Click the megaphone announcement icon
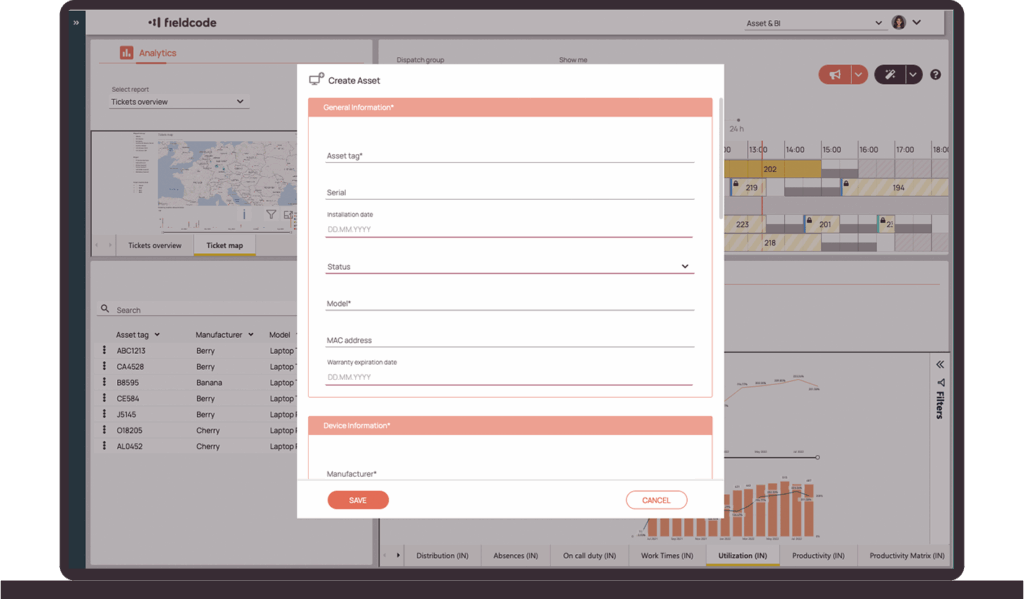1024x599 pixels. [833, 75]
